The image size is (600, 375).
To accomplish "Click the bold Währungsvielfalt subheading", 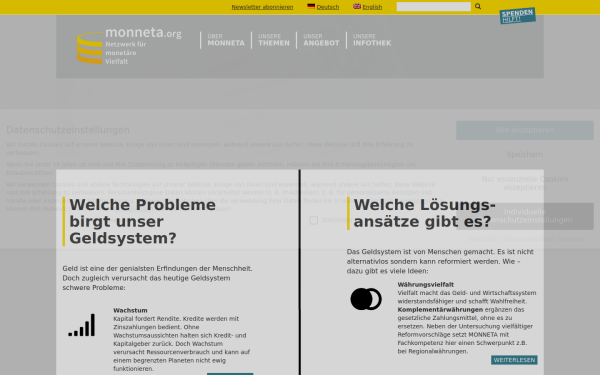I will pyautogui.click(x=426, y=285).
